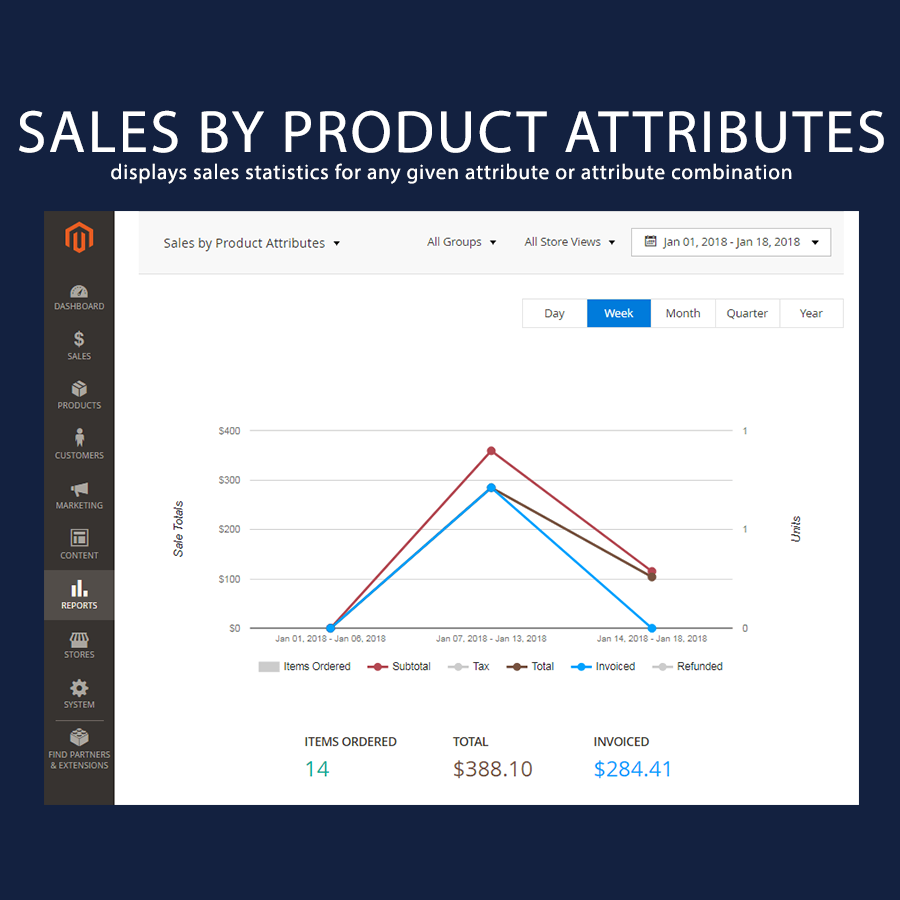
Task: Toggle Total legend series
Action: [530, 666]
